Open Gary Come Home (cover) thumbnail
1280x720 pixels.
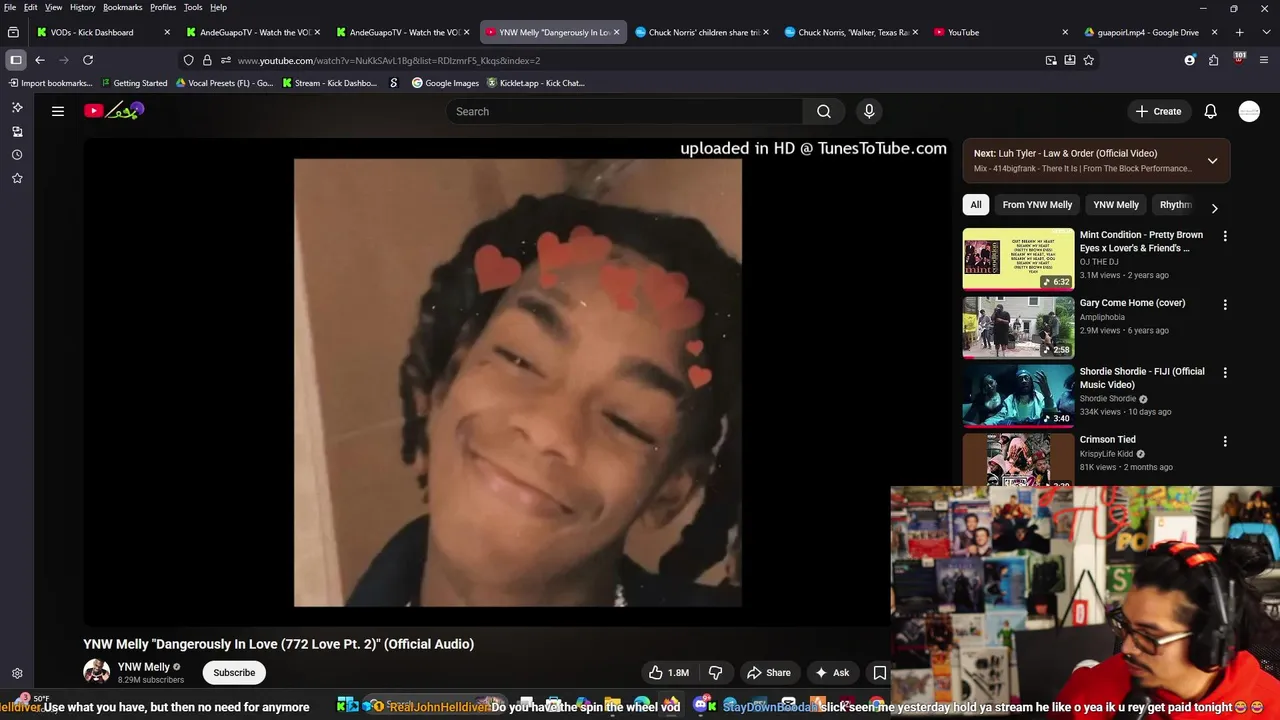point(1018,327)
